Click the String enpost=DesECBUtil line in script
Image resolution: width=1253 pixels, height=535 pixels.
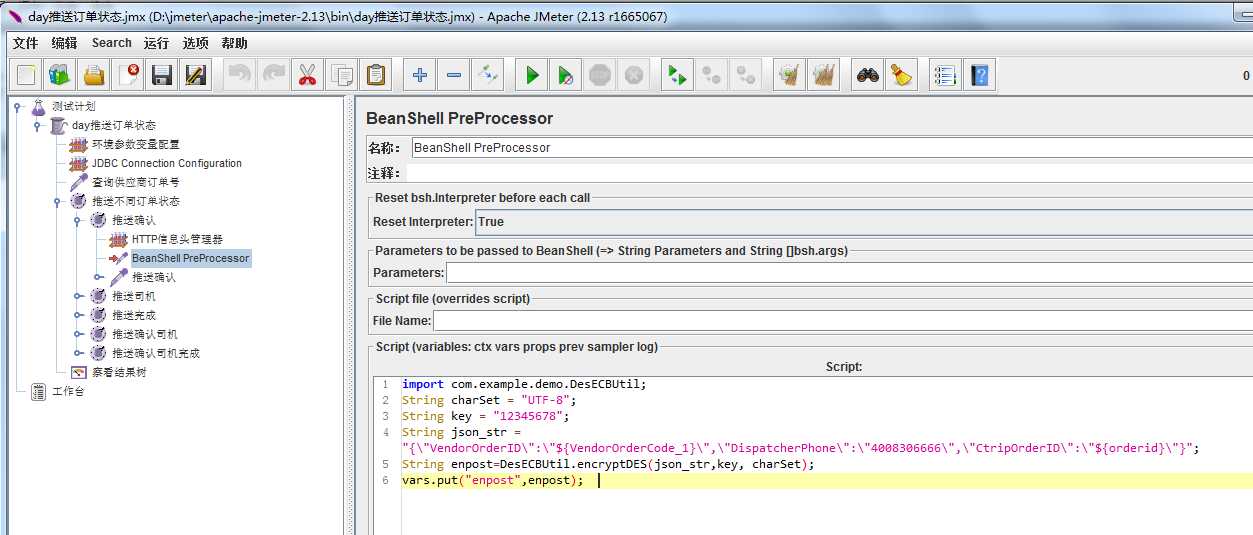[608, 464]
